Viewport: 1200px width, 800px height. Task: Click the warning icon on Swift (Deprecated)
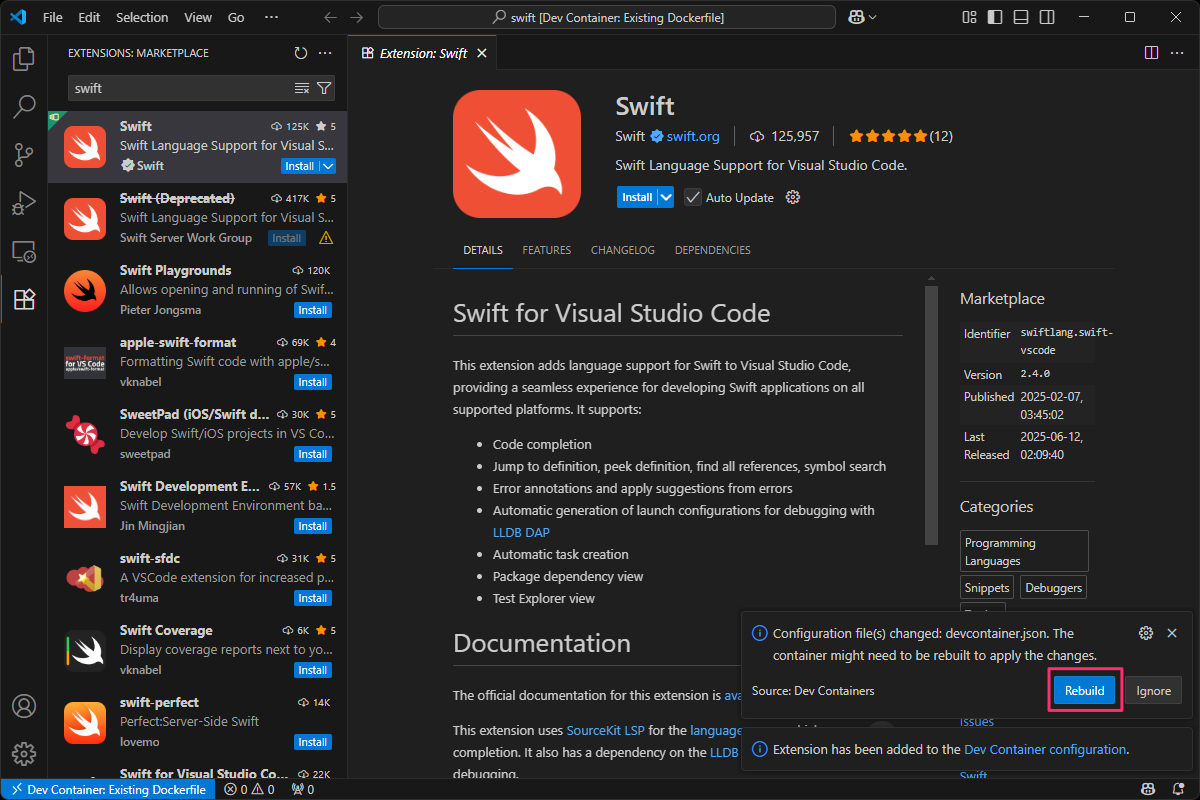coord(326,238)
